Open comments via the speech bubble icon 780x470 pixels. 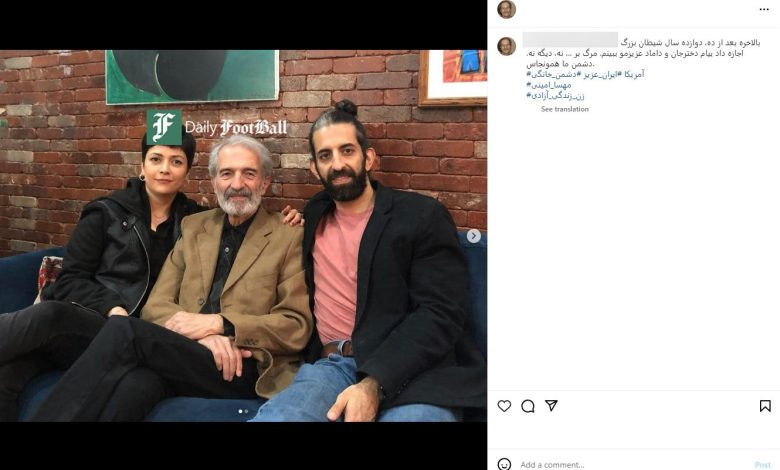point(528,406)
